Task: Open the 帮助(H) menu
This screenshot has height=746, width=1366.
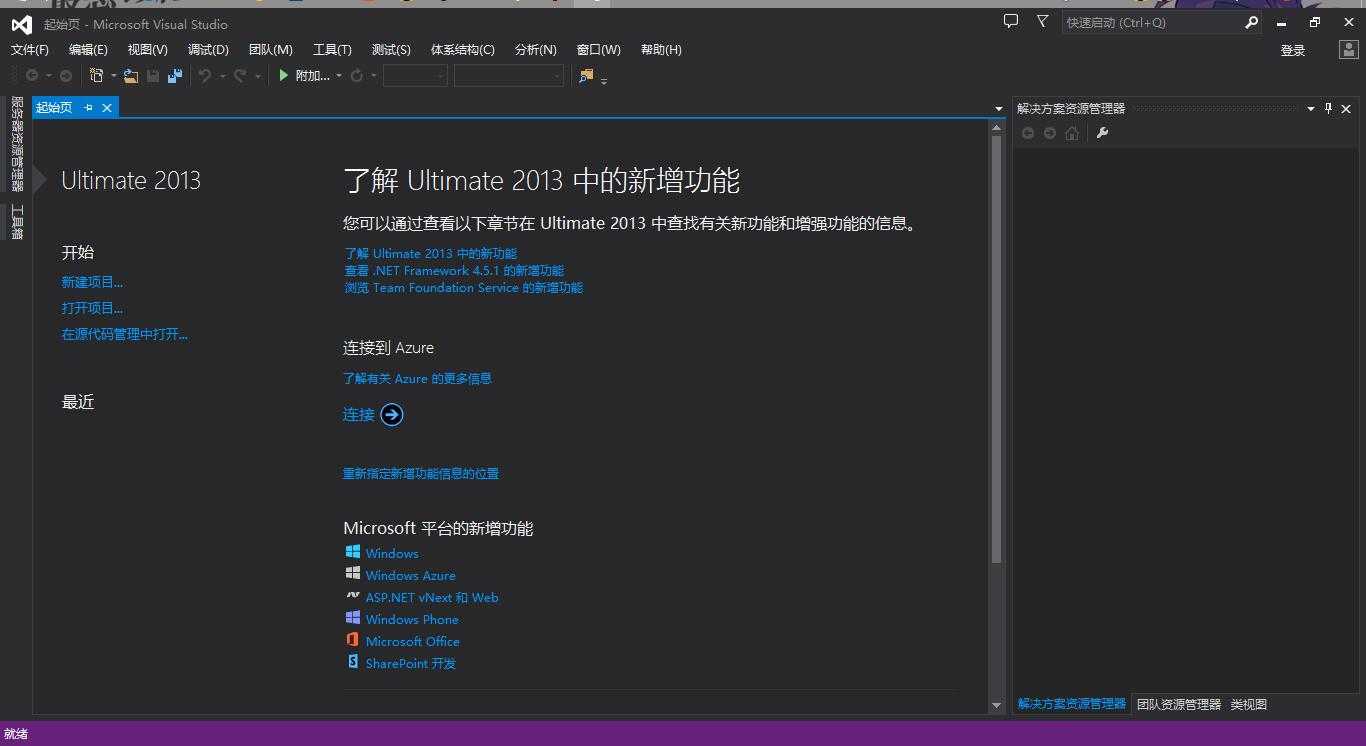Action: 661,49
